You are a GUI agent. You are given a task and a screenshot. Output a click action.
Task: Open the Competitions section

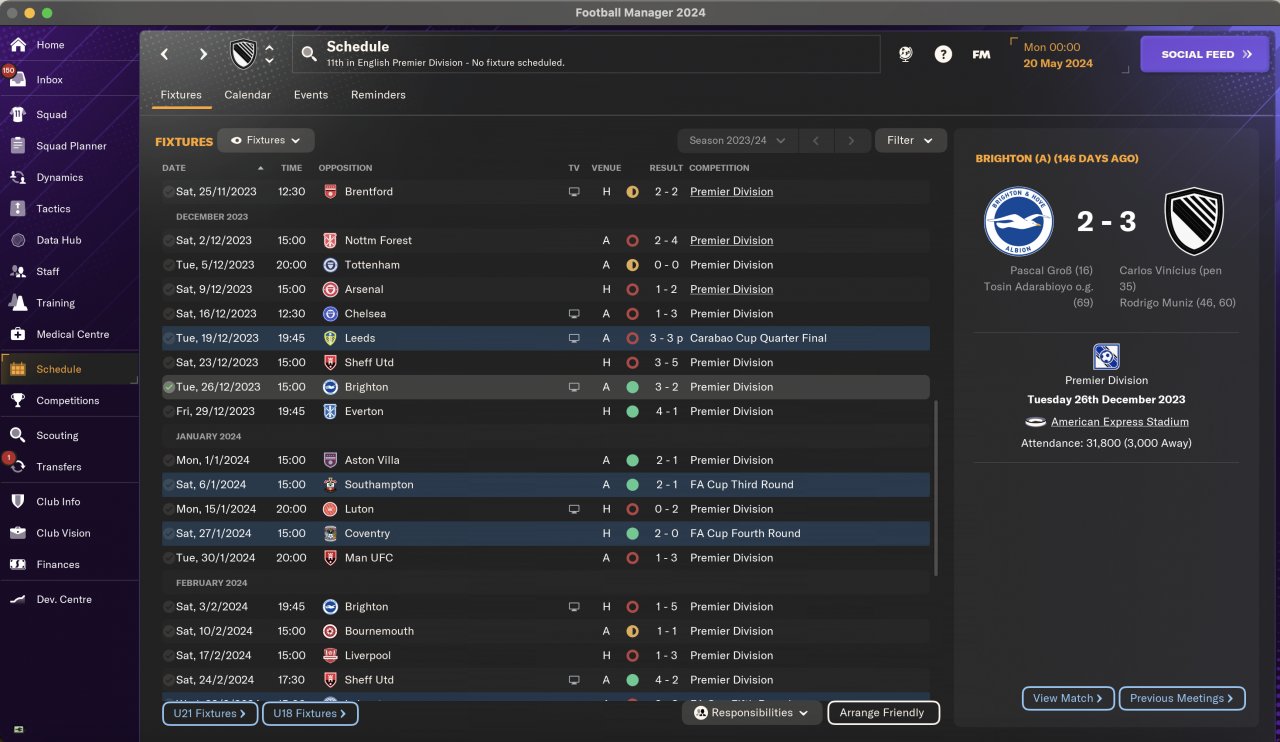(x=70, y=401)
